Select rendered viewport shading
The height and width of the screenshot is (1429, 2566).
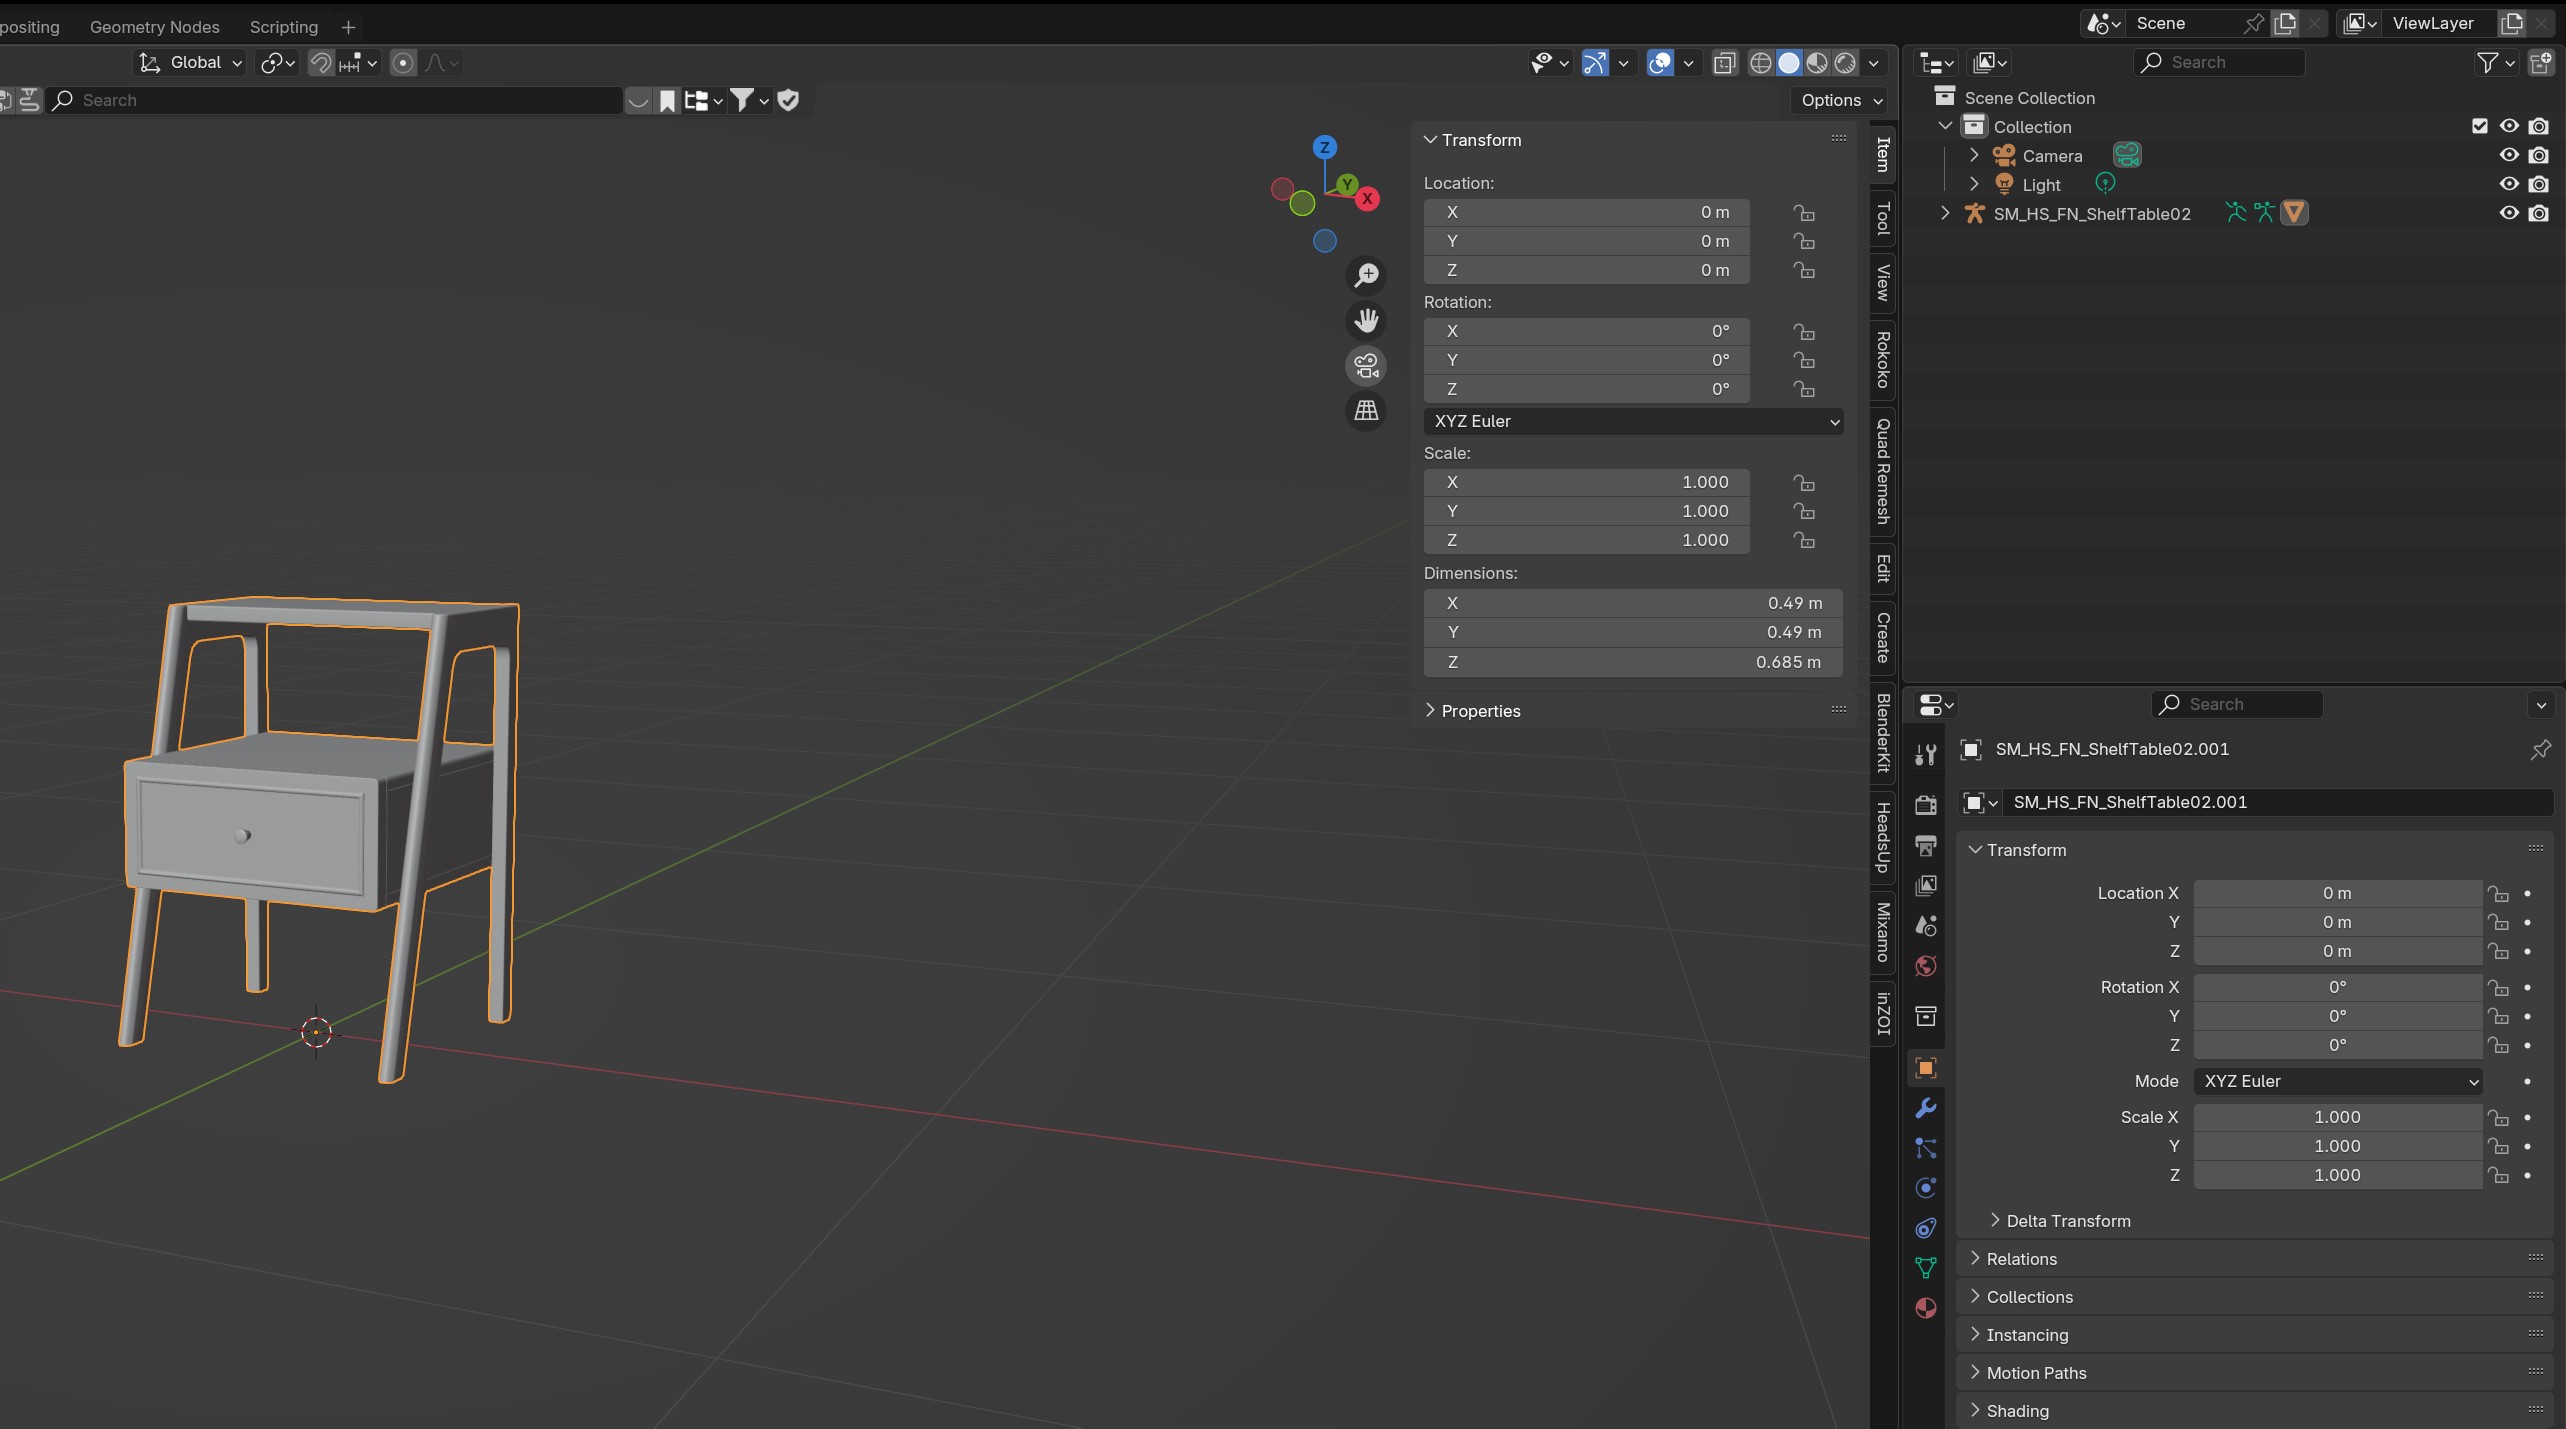(1845, 63)
